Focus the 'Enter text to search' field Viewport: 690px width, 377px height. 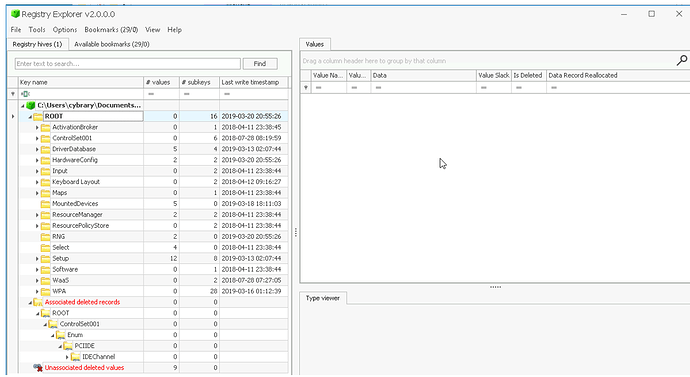pyautogui.click(x=128, y=64)
